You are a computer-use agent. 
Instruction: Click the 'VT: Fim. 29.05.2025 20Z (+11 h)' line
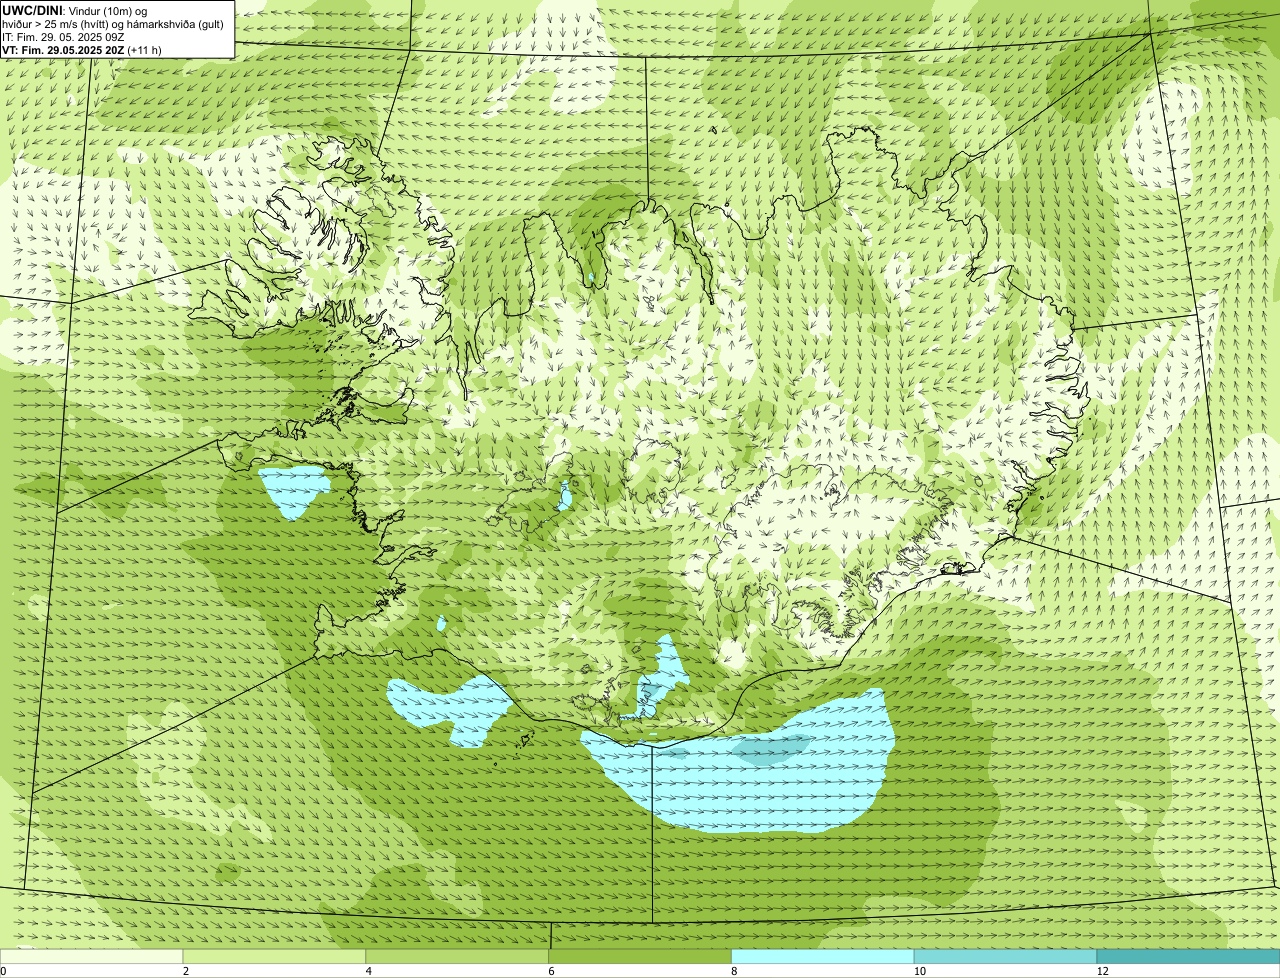(x=82, y=49)
